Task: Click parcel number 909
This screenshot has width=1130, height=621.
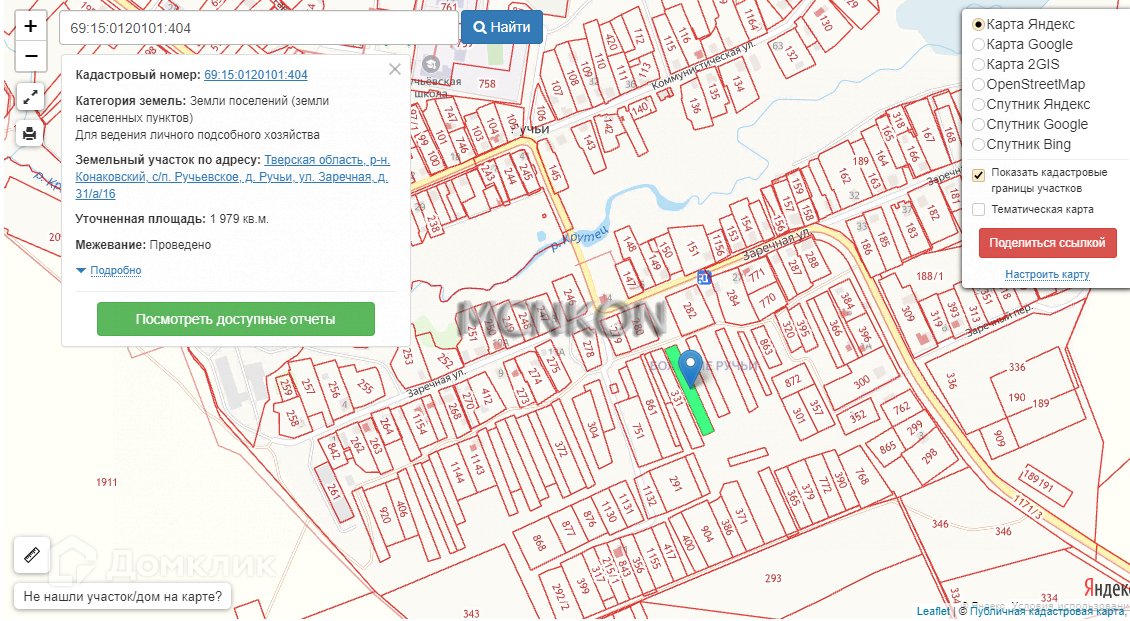Action: click(x=999, y=437)
